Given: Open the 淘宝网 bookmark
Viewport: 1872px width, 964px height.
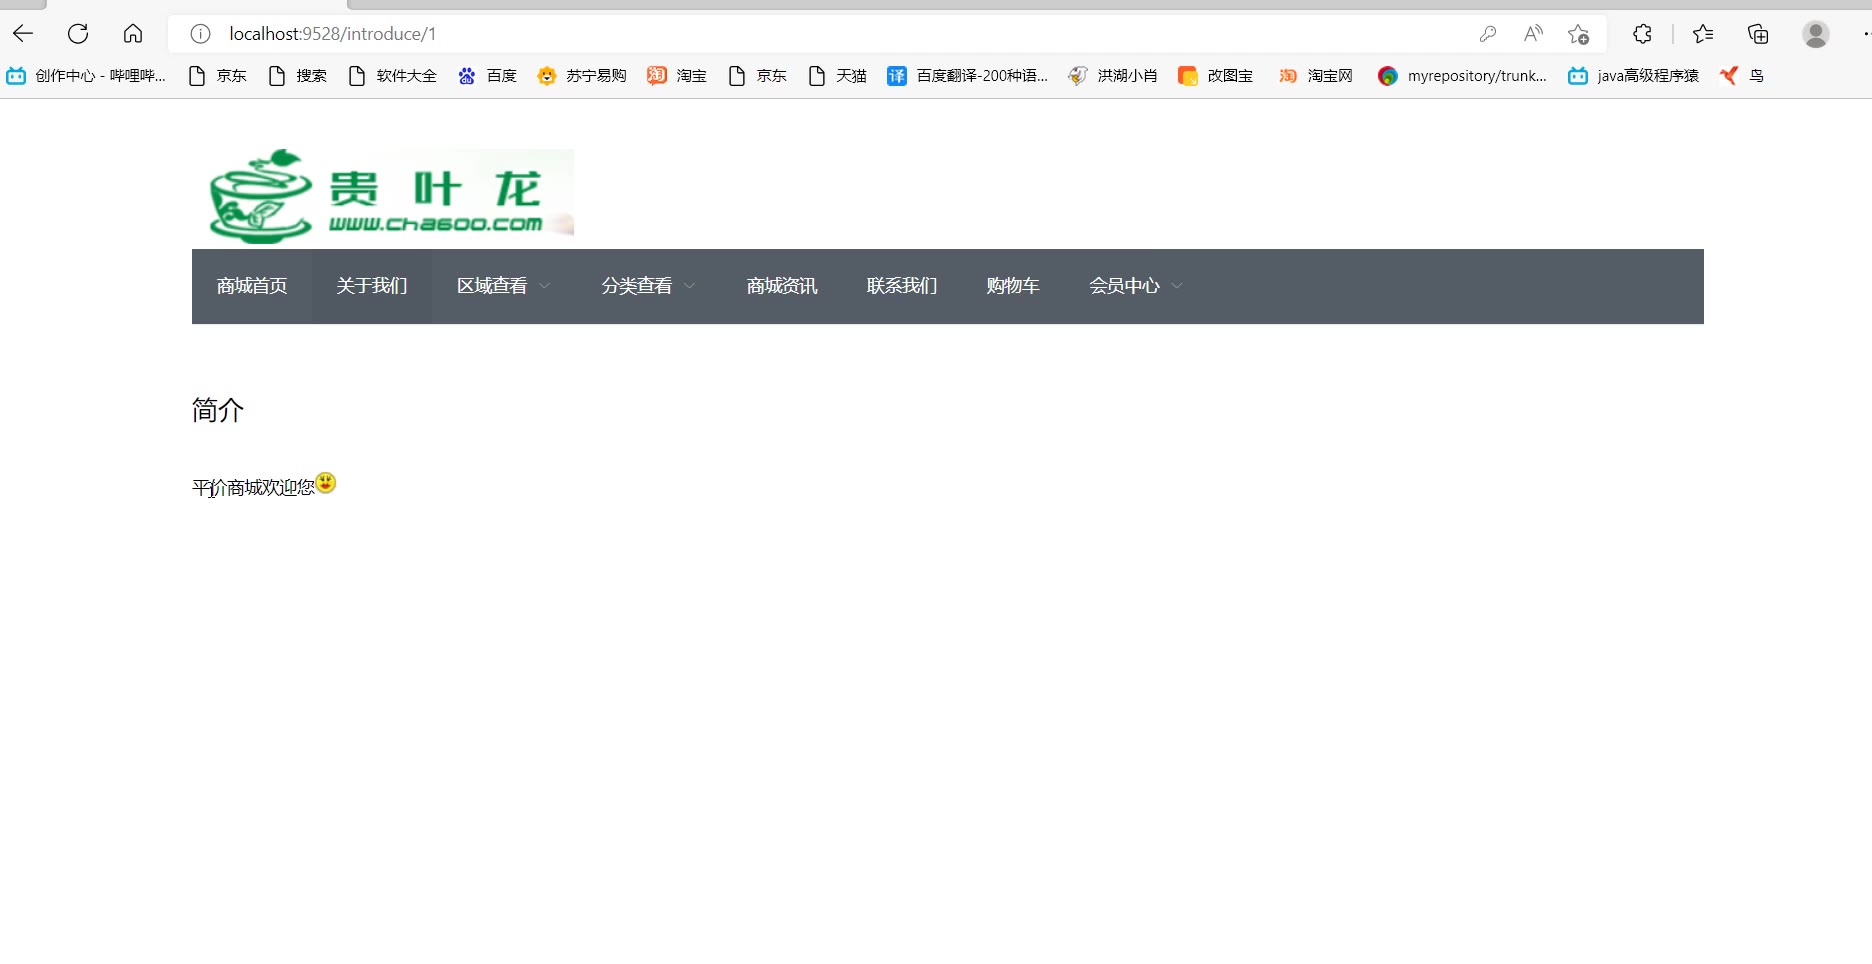Looking at the screenshot, I should point(1315,76).
